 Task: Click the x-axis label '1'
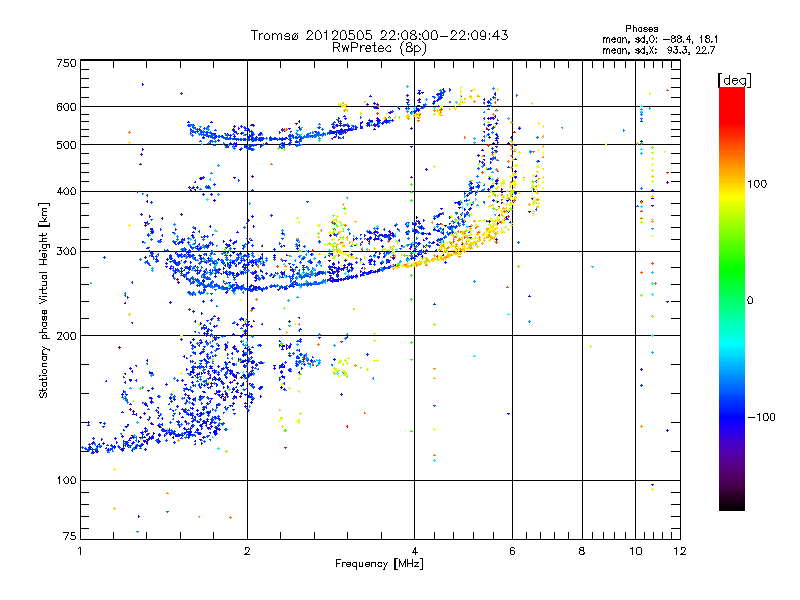click(80, 551)
